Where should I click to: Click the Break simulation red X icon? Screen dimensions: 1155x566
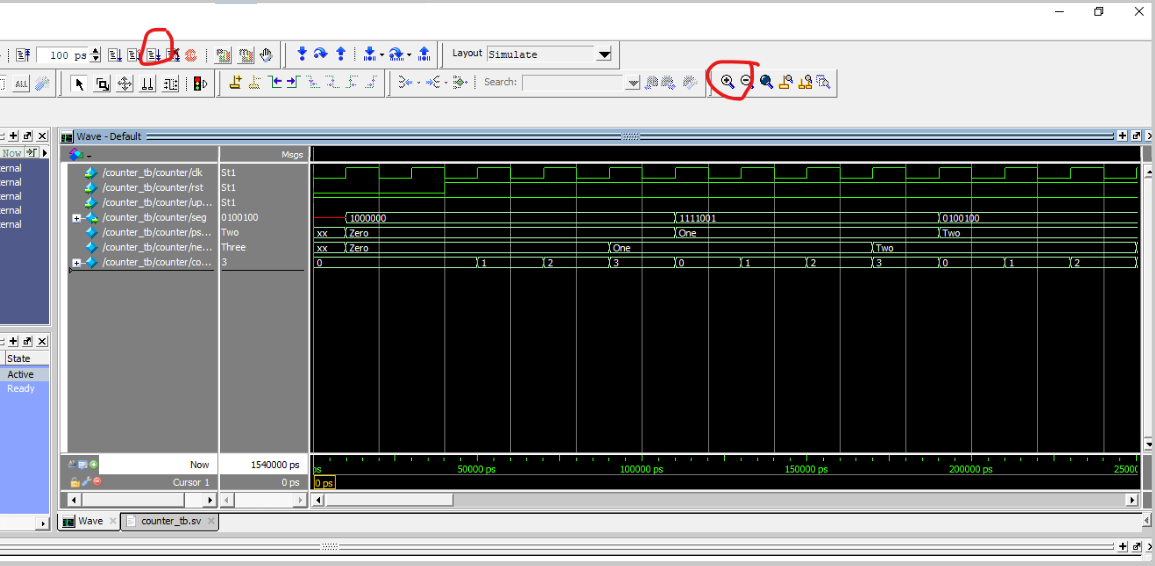[174, 55]
